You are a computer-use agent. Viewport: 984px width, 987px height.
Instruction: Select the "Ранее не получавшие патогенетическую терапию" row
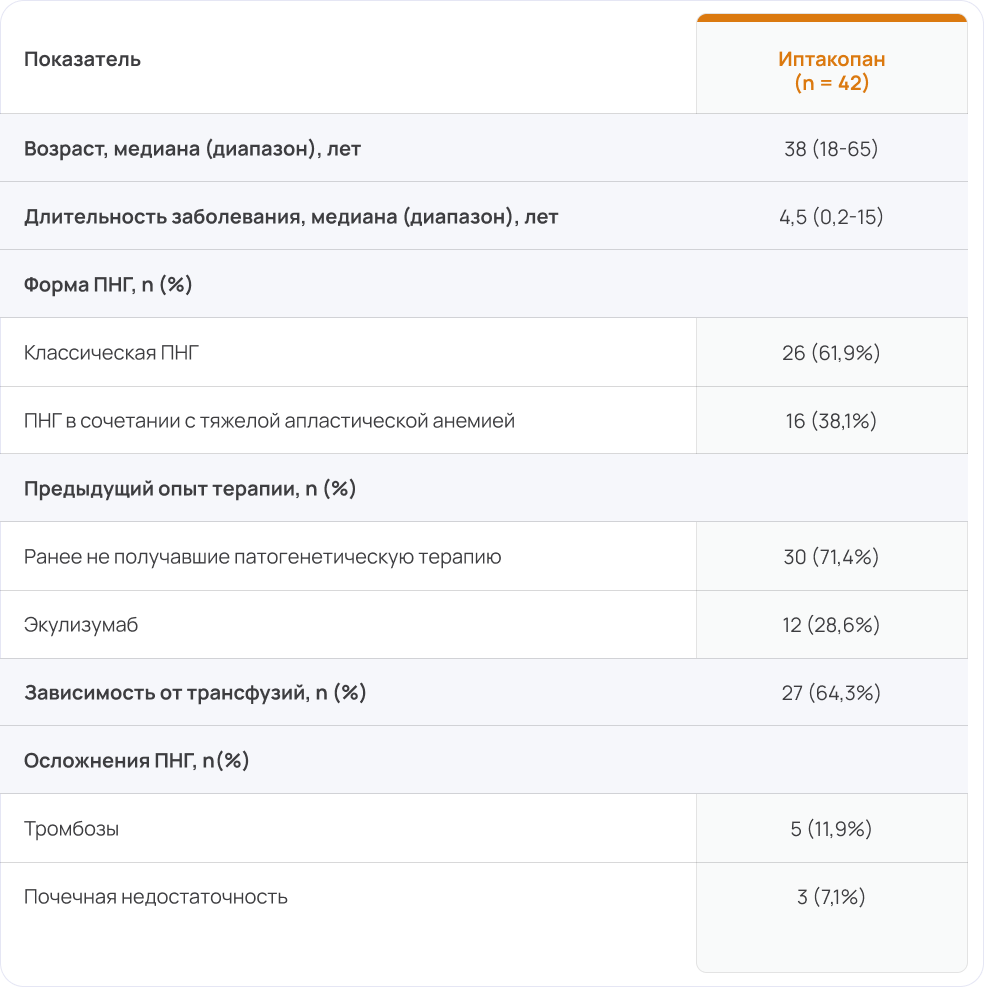coord(263,557)
